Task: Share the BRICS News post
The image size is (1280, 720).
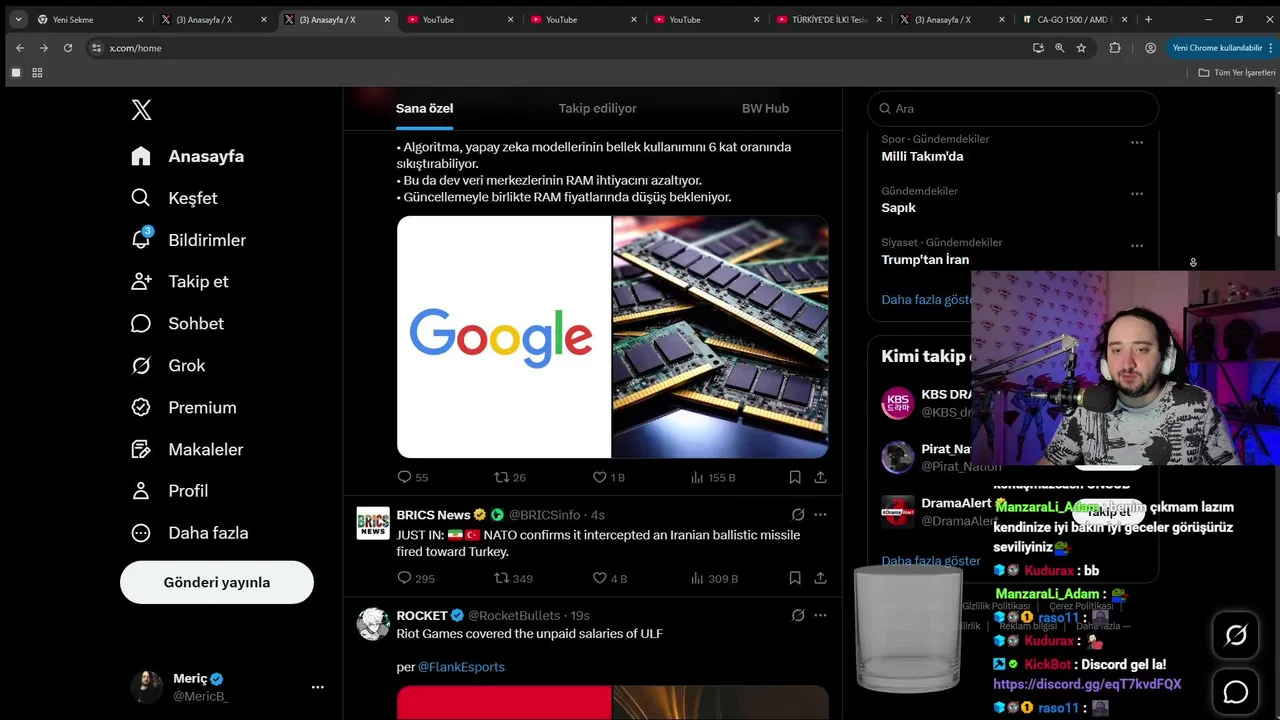Action: 820,578
